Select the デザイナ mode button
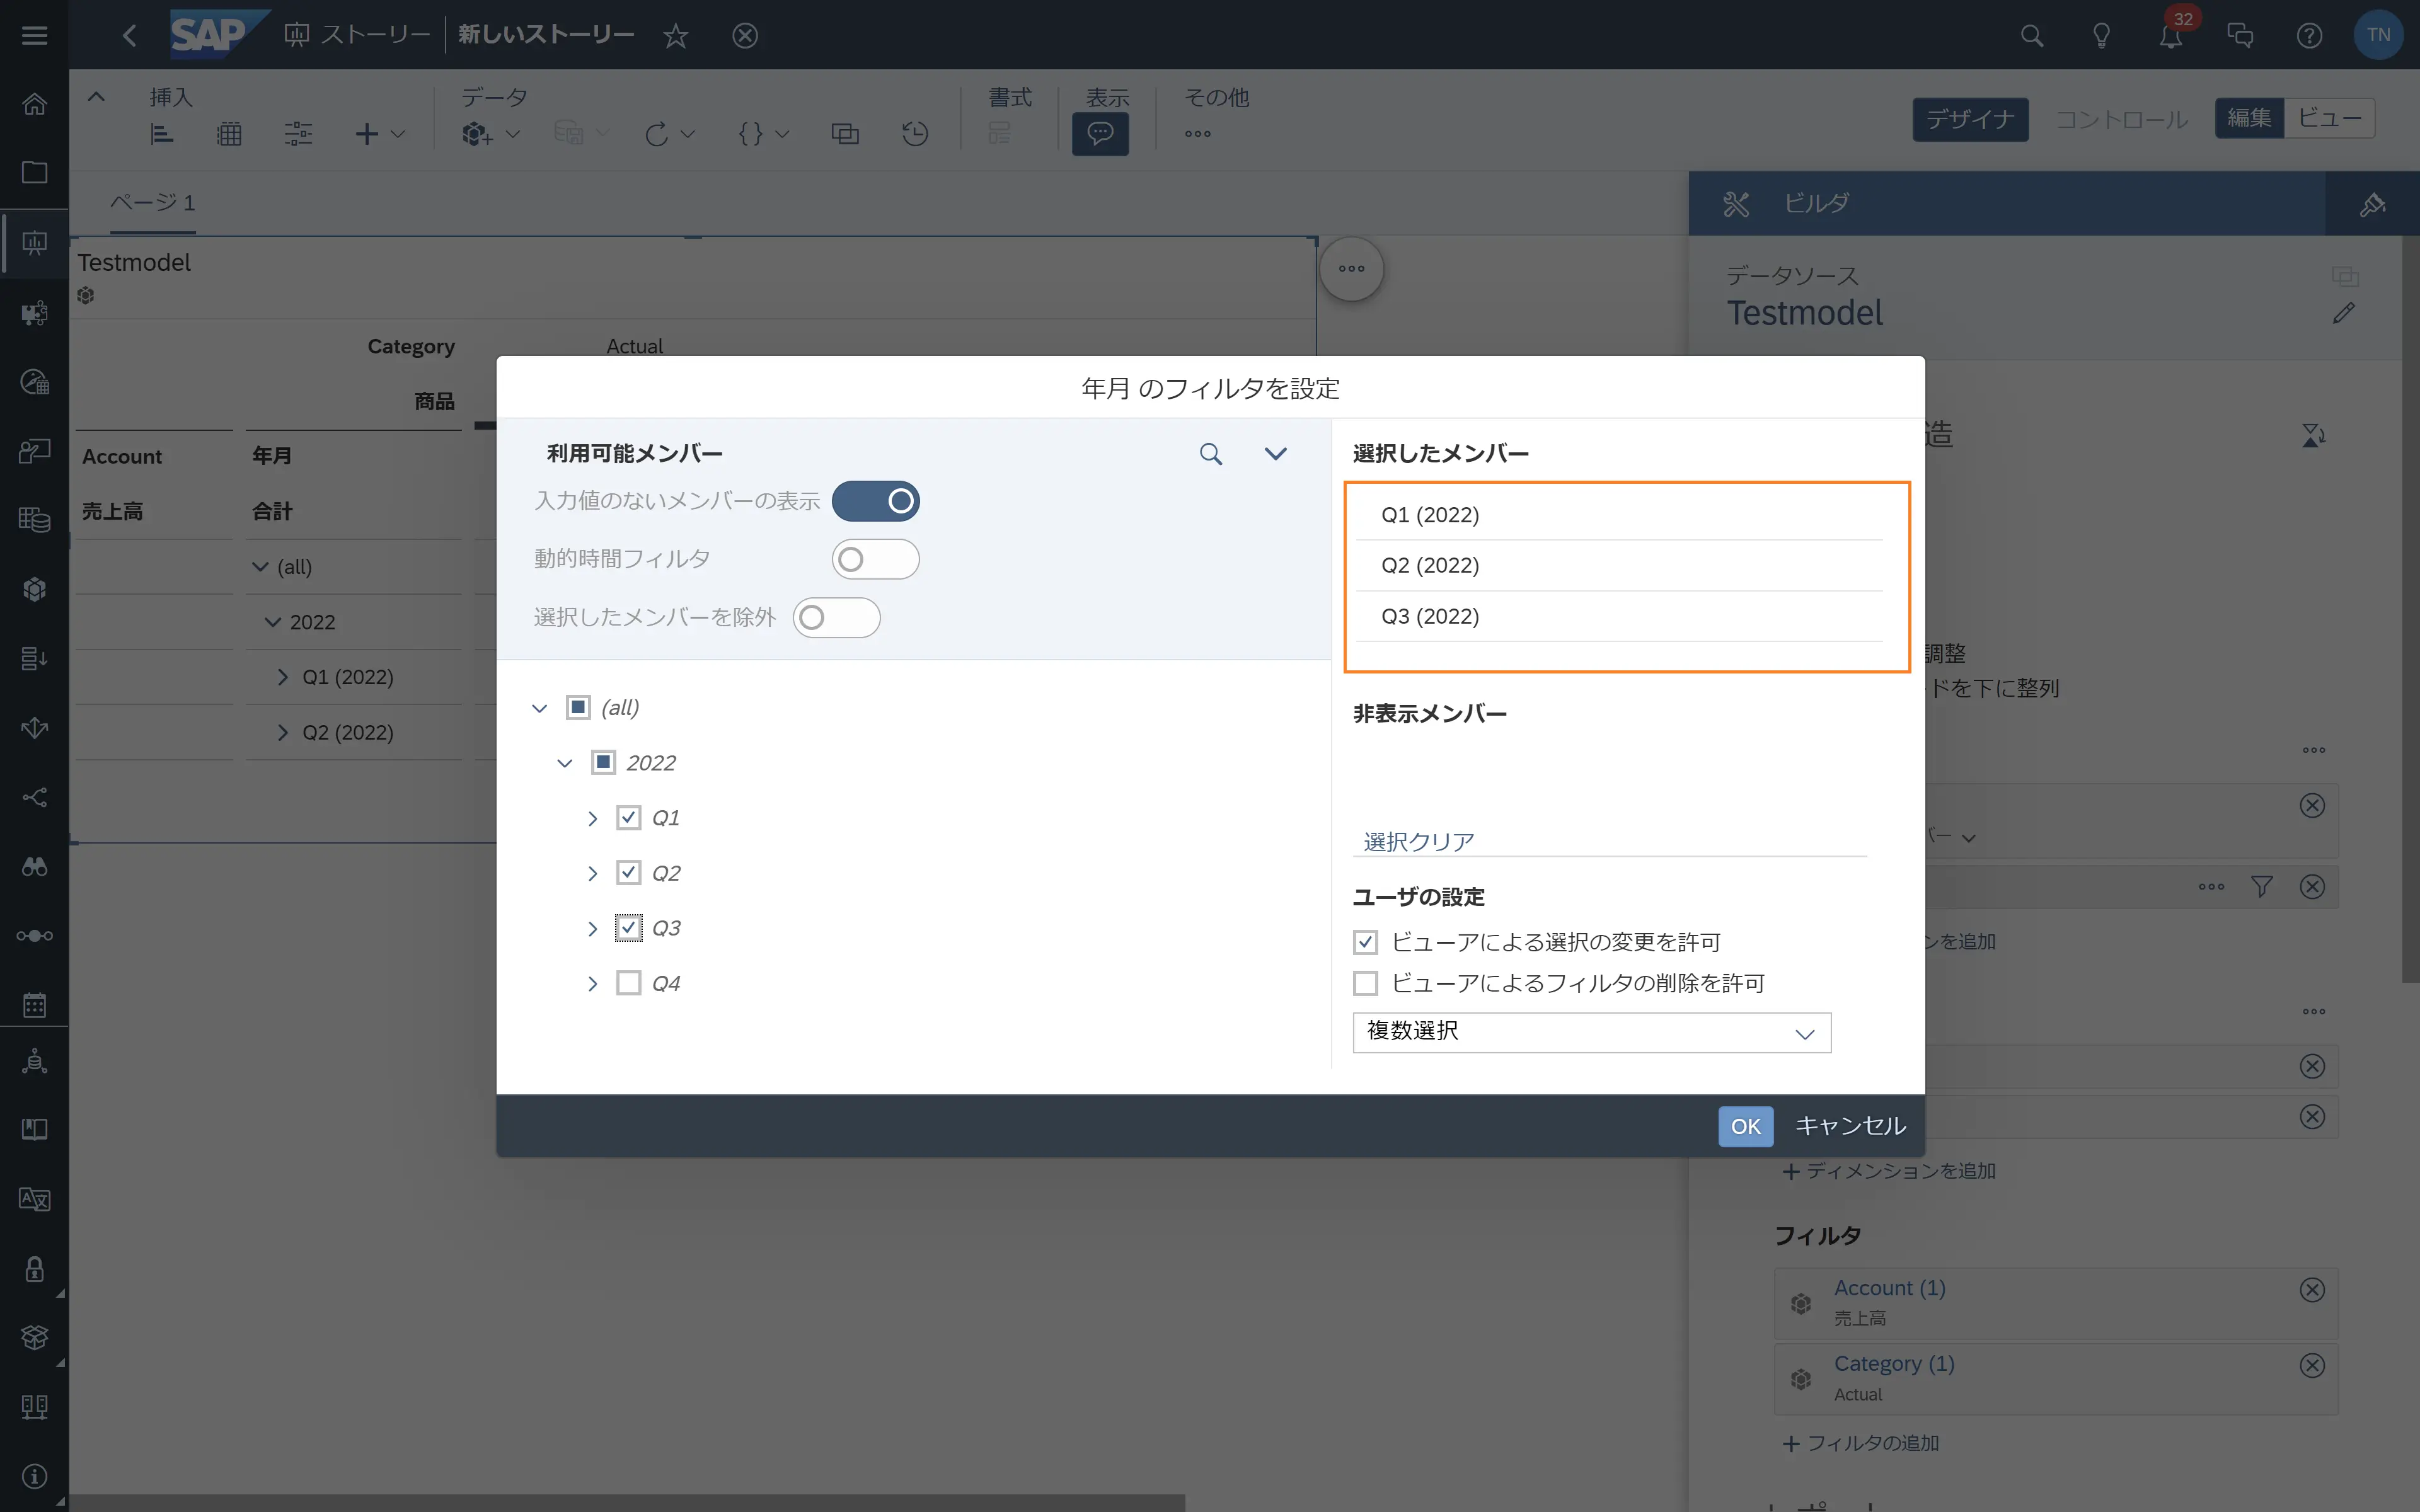 pyautogui.click(x=1970, y=119)
